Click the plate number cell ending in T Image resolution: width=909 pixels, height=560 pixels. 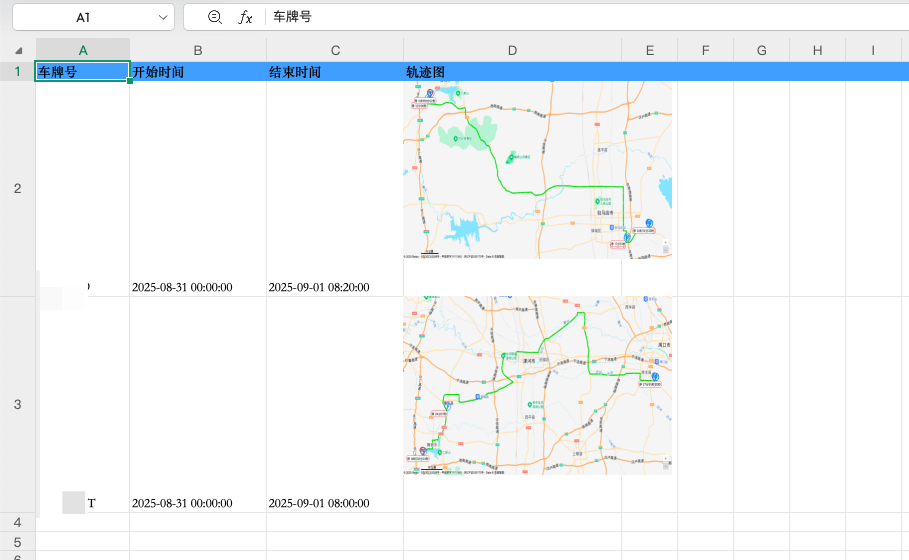pos(82,405)
